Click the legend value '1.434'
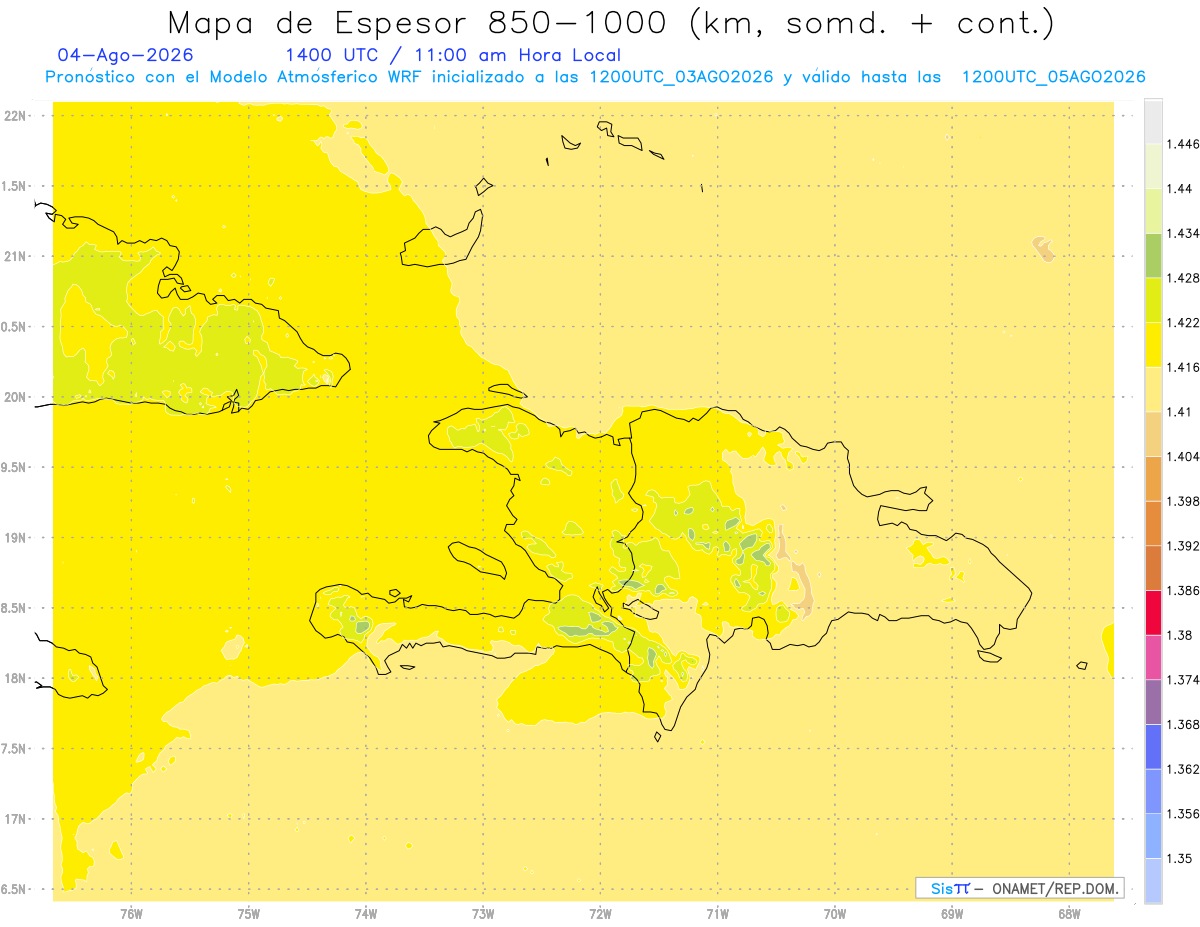Screen dimensions: 1200x927 click(x=1185, y=233)
